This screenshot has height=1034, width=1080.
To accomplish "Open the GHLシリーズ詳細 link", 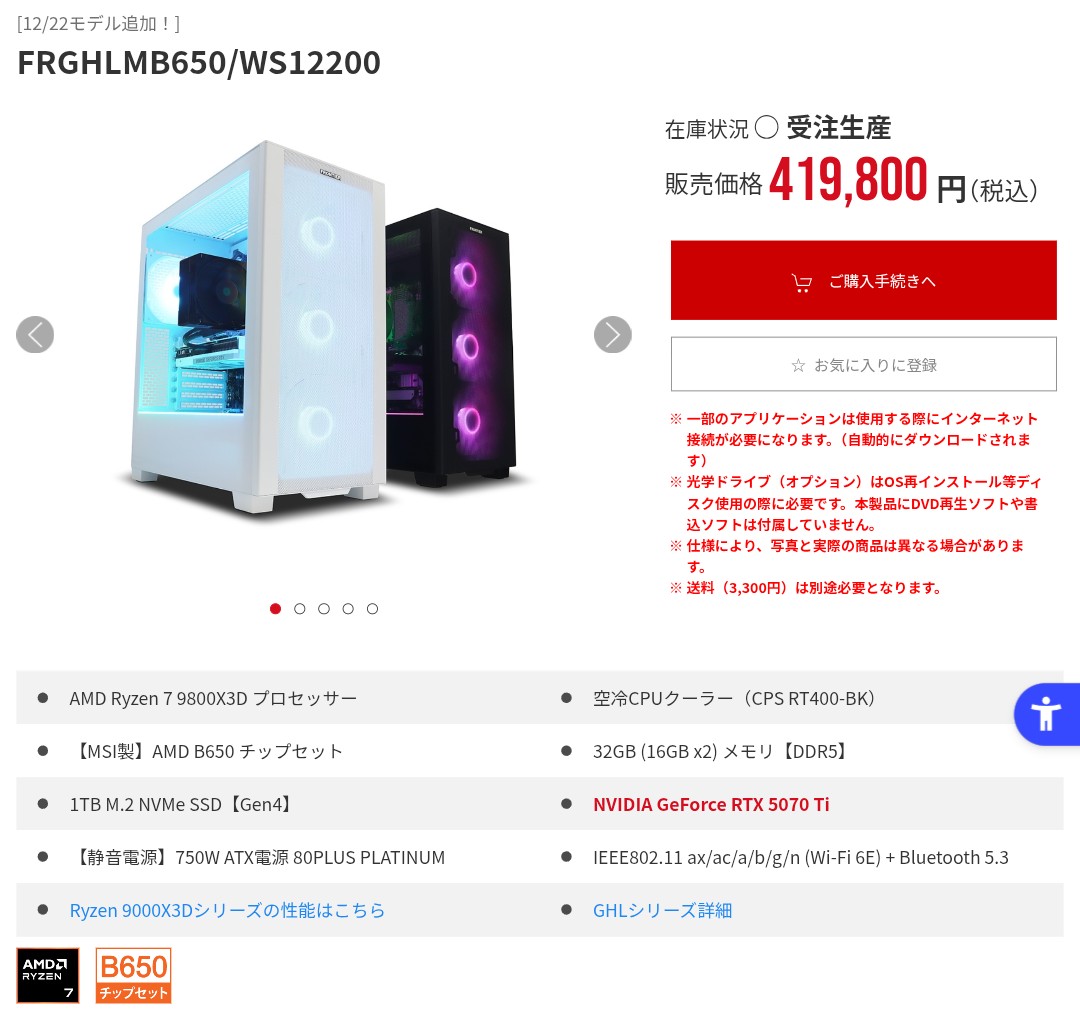I will 663,910.
